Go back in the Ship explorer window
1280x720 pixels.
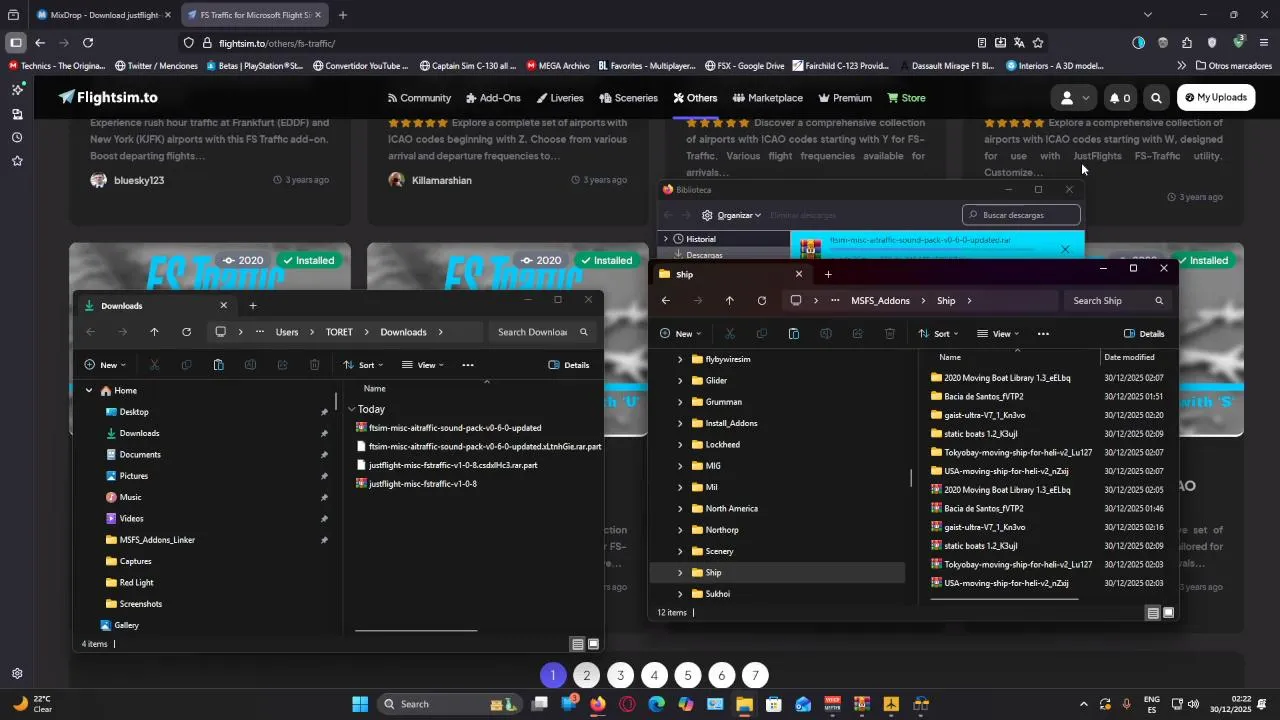click(x=666, y=301)
